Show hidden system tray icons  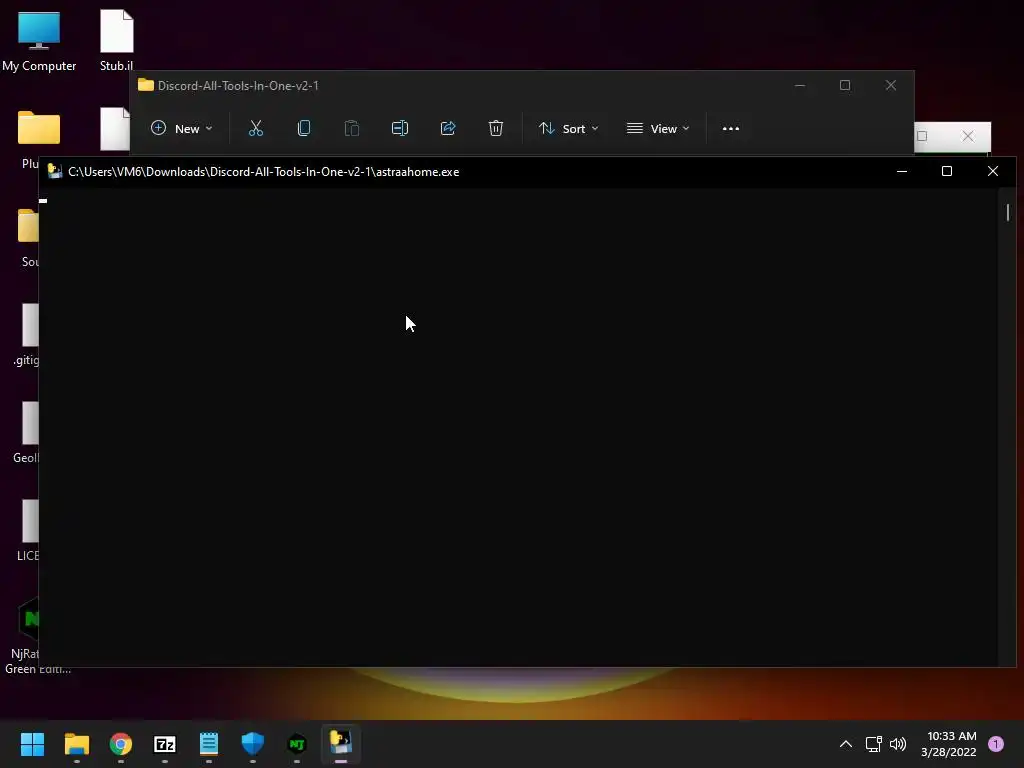pyautogui.click(x=846, y=744)
